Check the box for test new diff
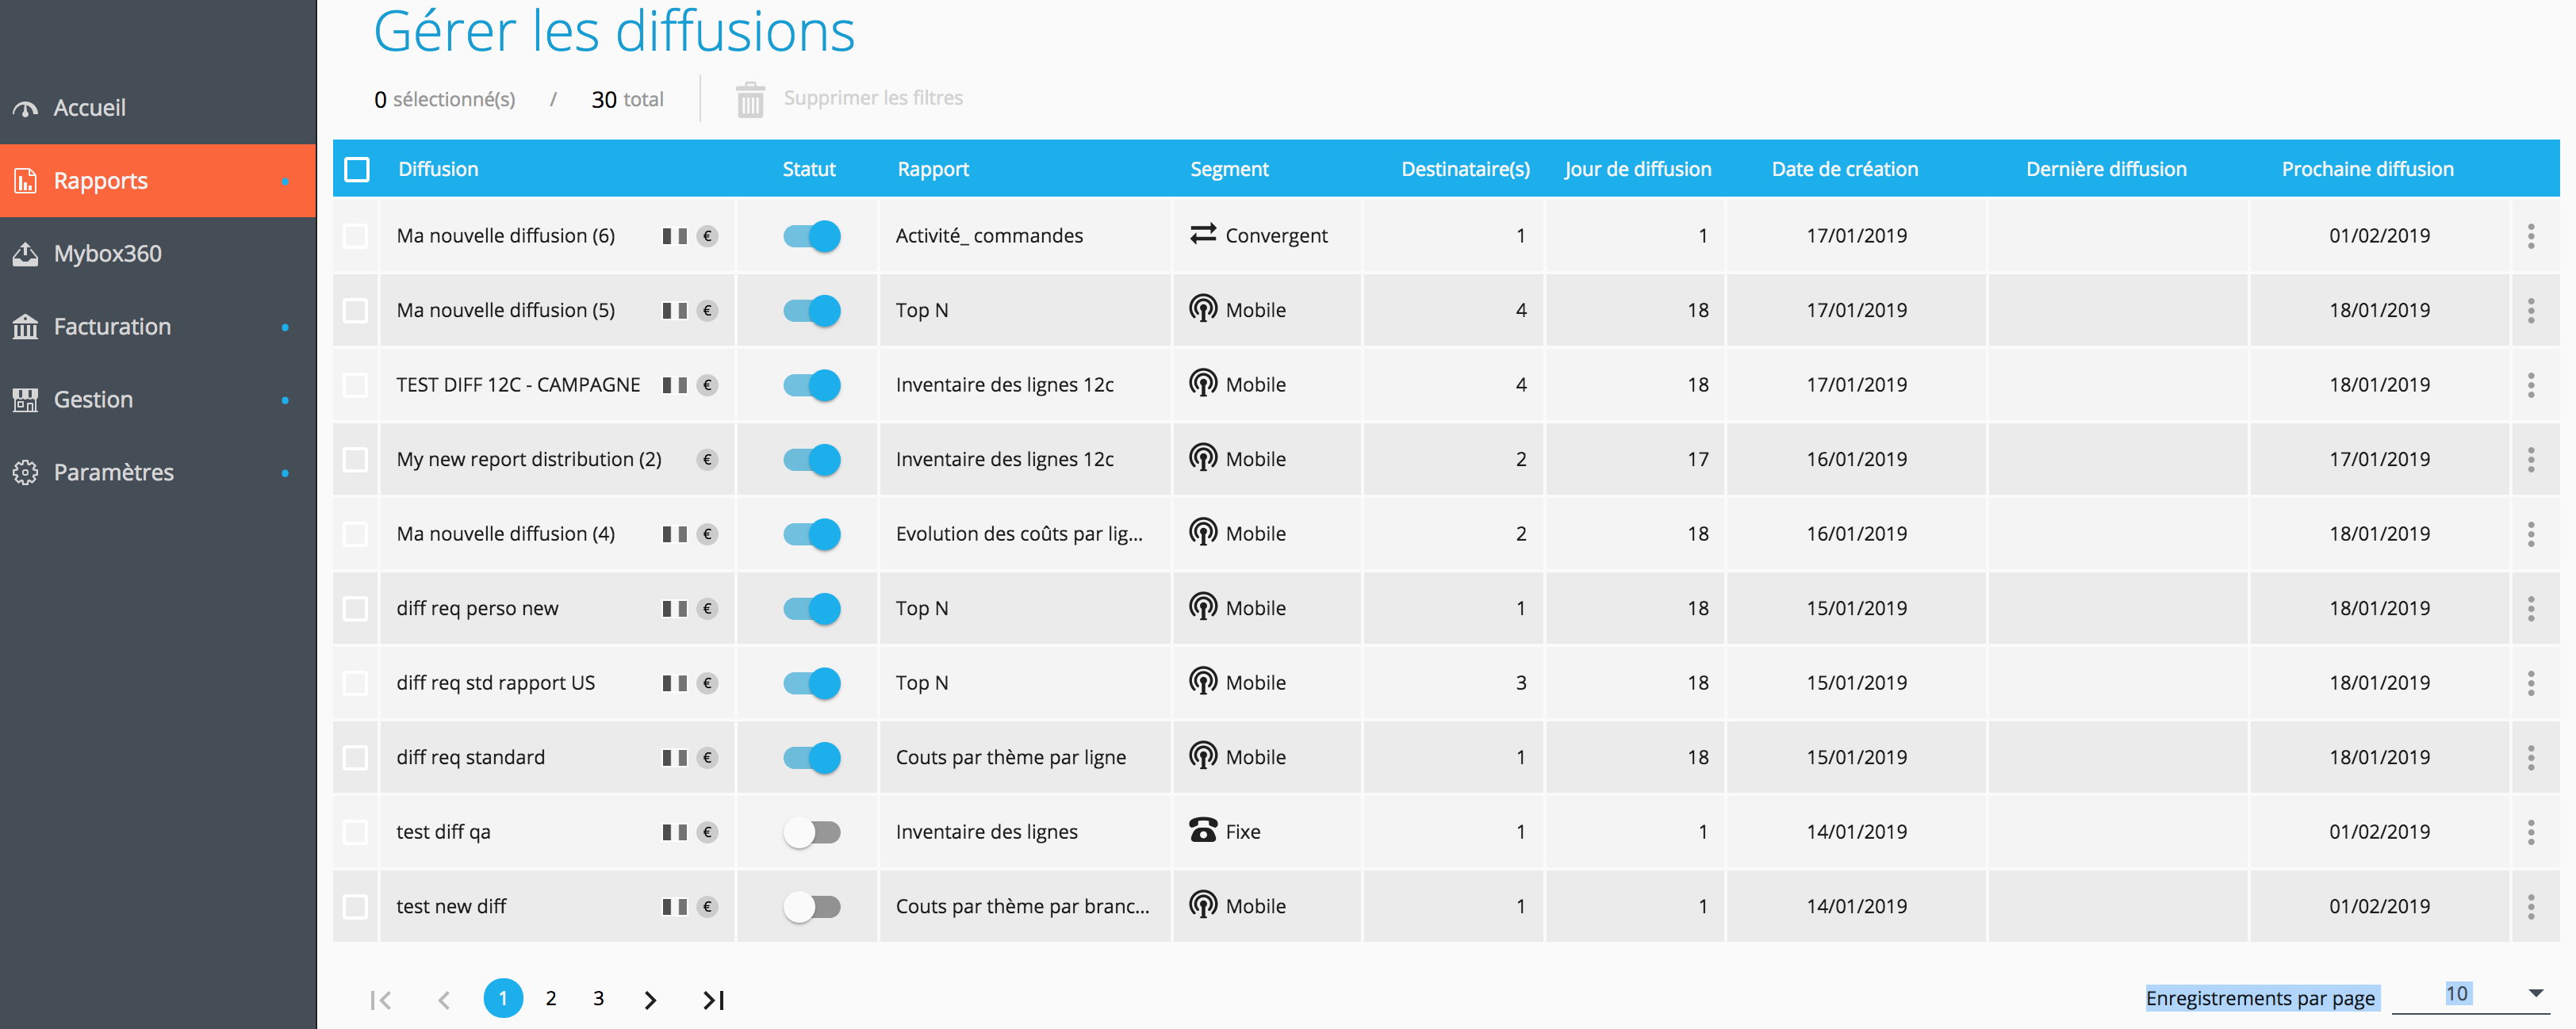Viewport: 2576px width, 1029px height. tap(355, 907)
